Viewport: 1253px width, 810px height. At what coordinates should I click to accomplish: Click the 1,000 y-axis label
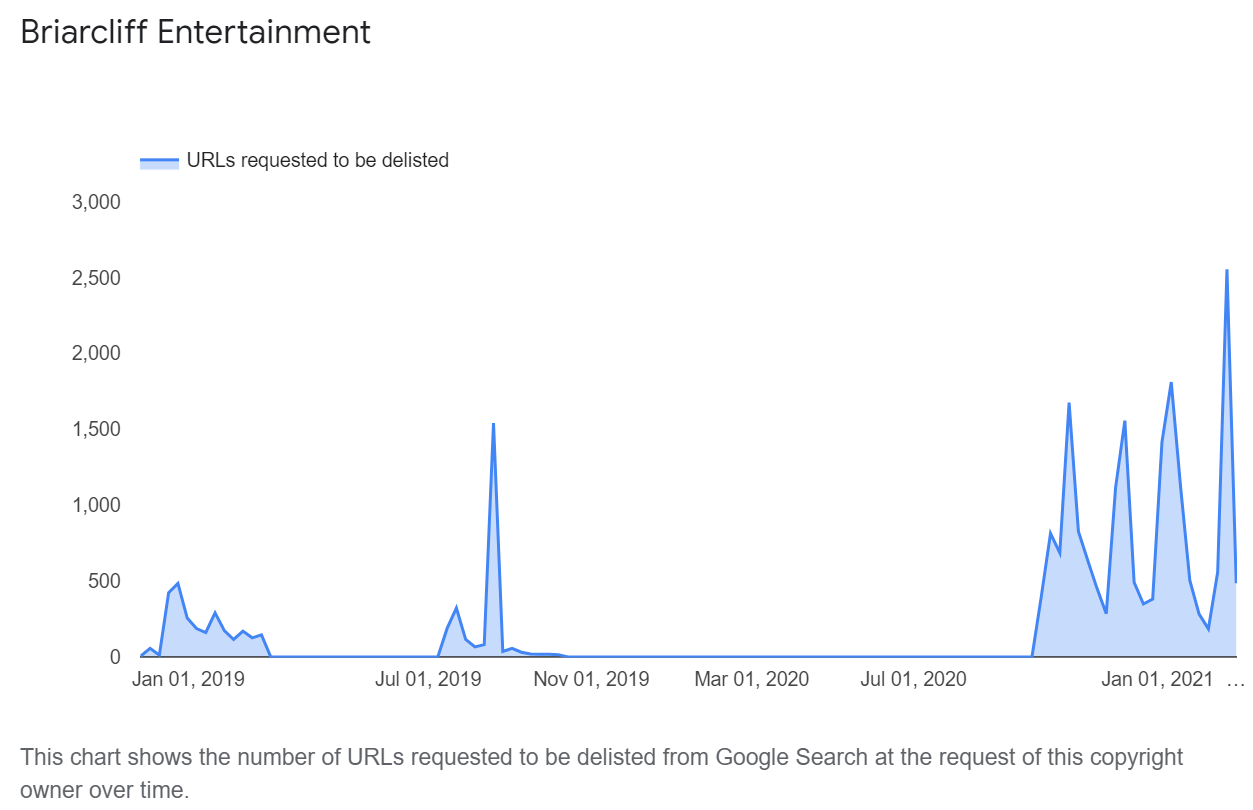96,505
